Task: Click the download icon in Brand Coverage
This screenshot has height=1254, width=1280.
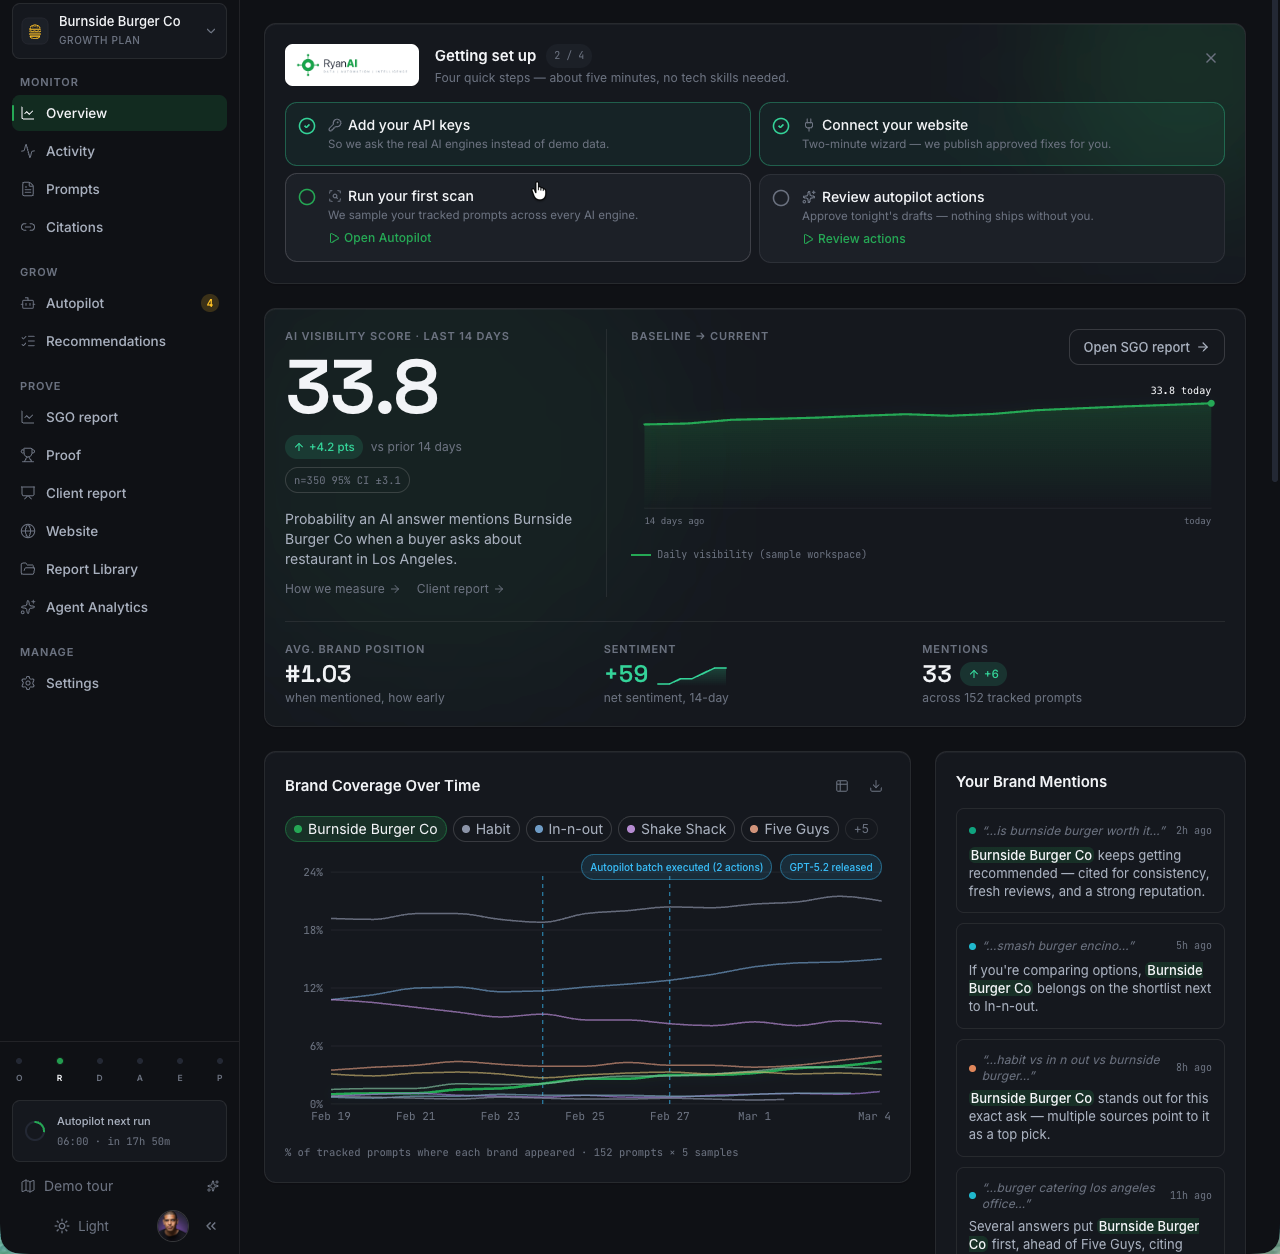Action: [x=876, y=786]
